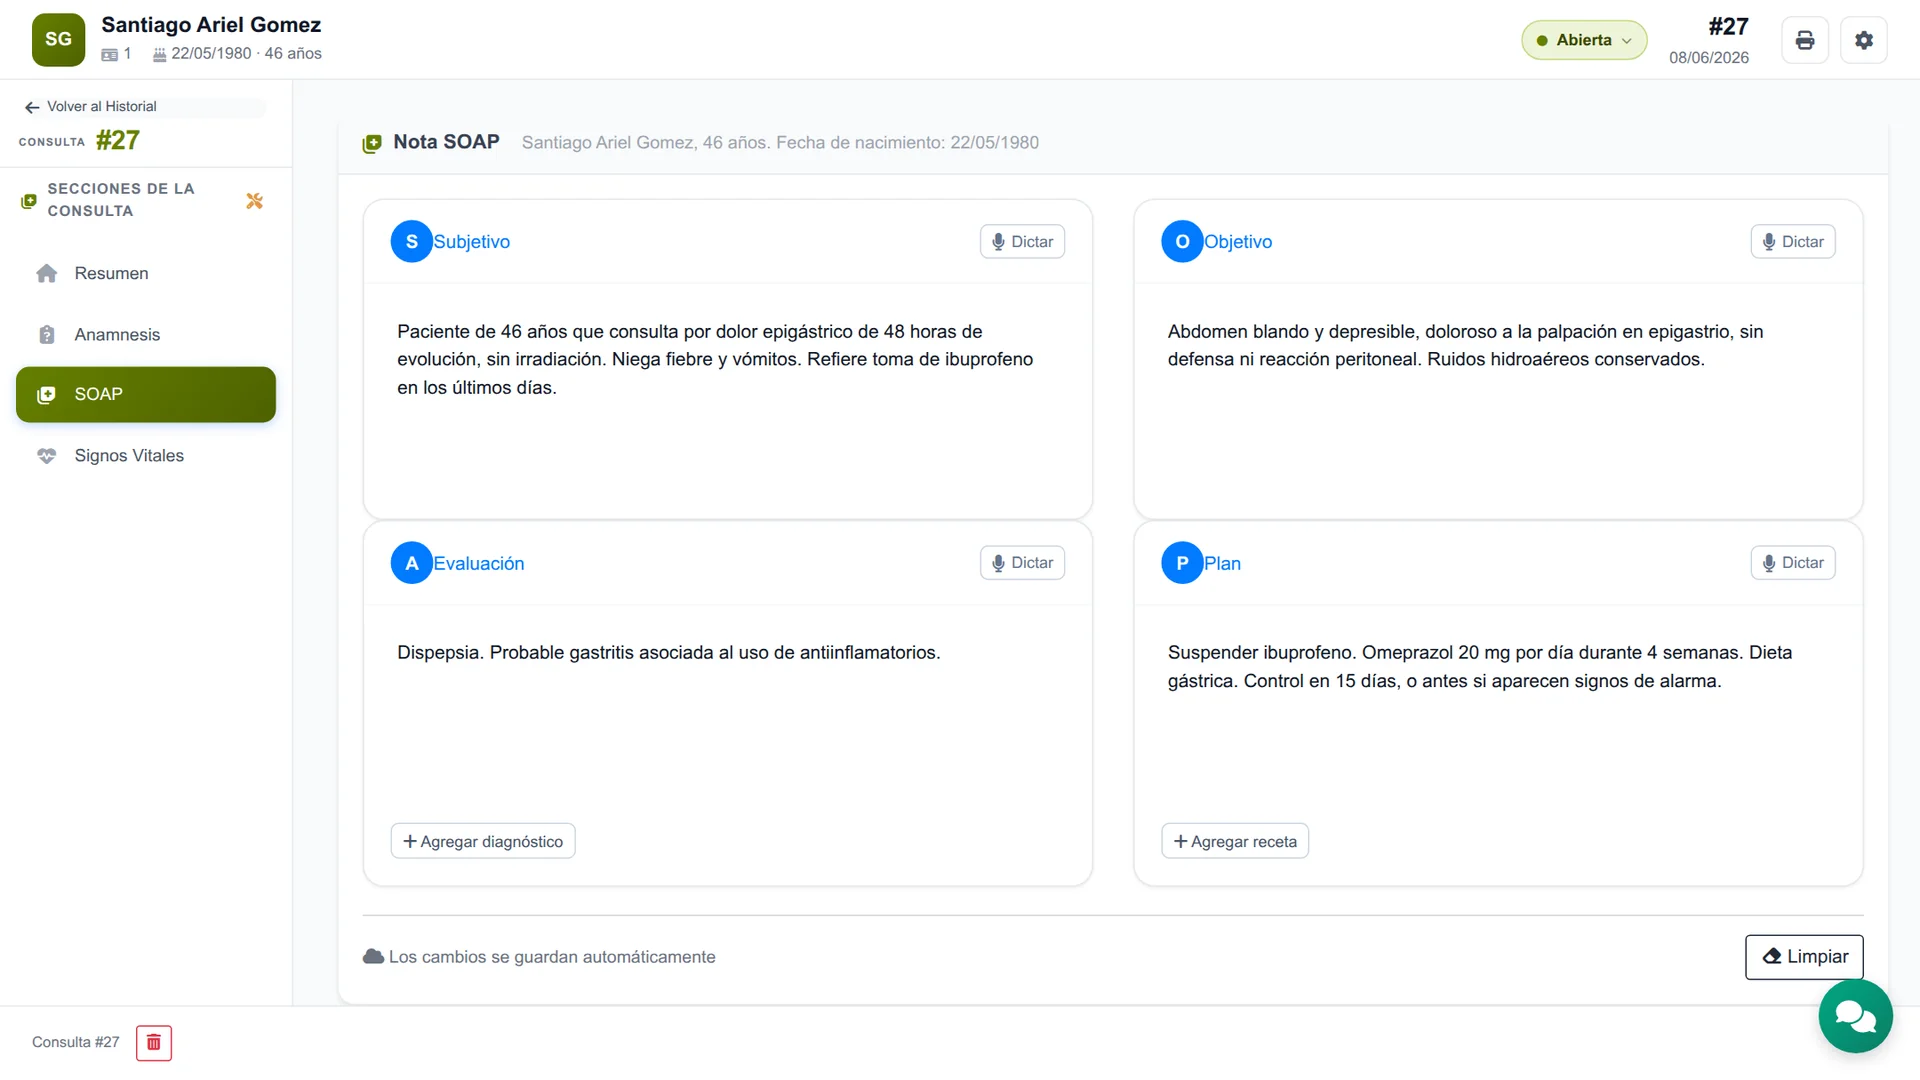Expand the Abierta status dropdown
This screenshot has width=1920, height=1080.
click(x=1584, y=40)
